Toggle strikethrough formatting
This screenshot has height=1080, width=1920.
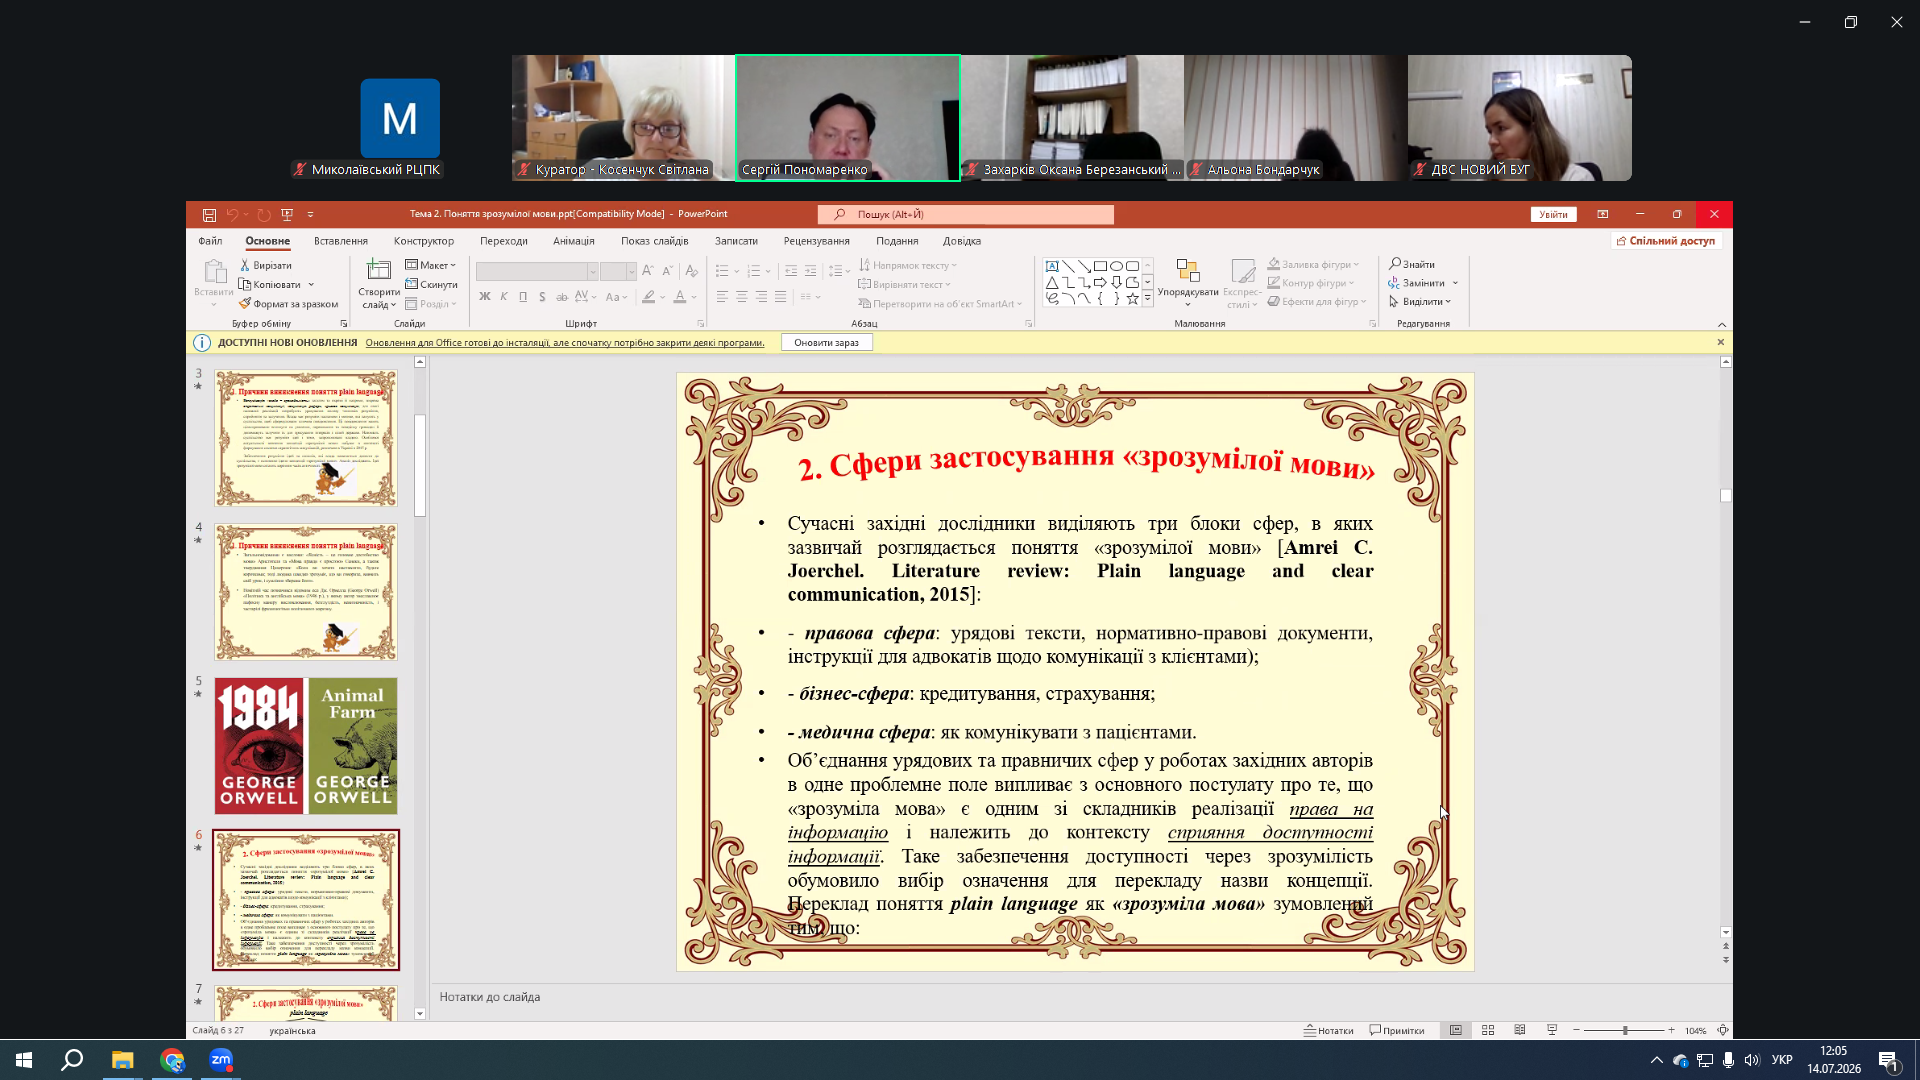562,297
